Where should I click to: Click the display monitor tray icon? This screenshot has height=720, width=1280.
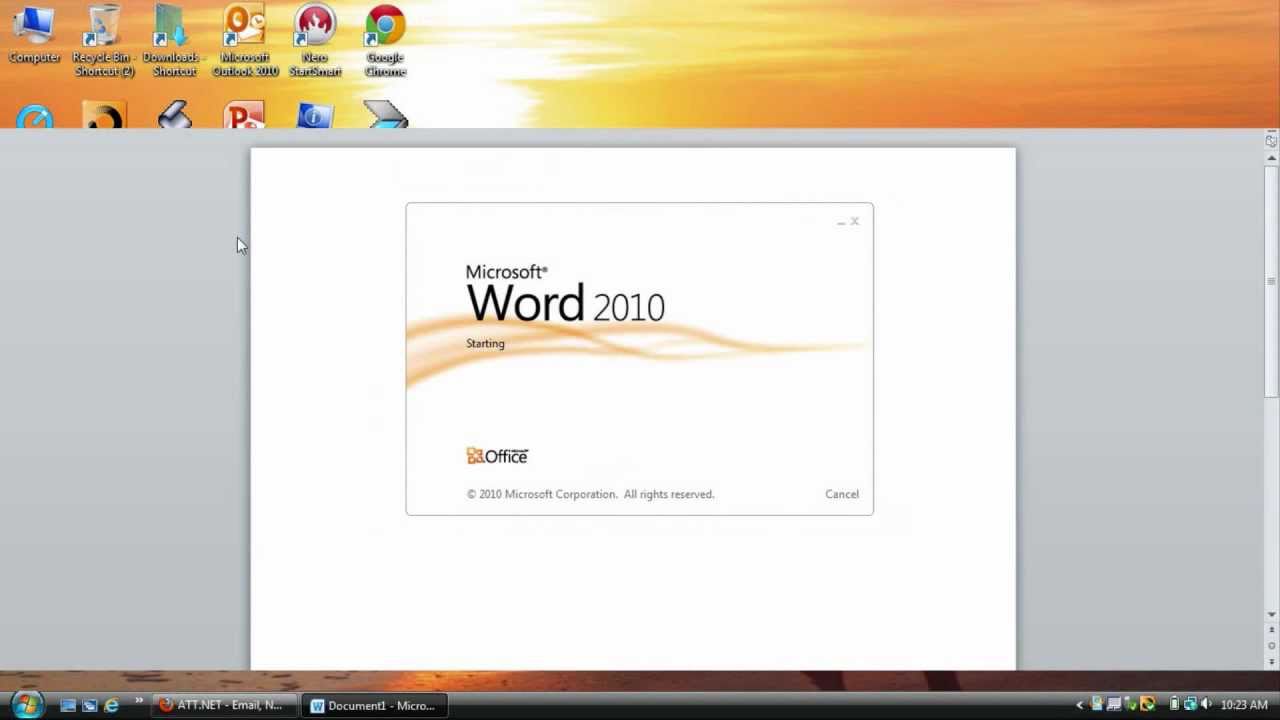click(x=1114, y=704)
